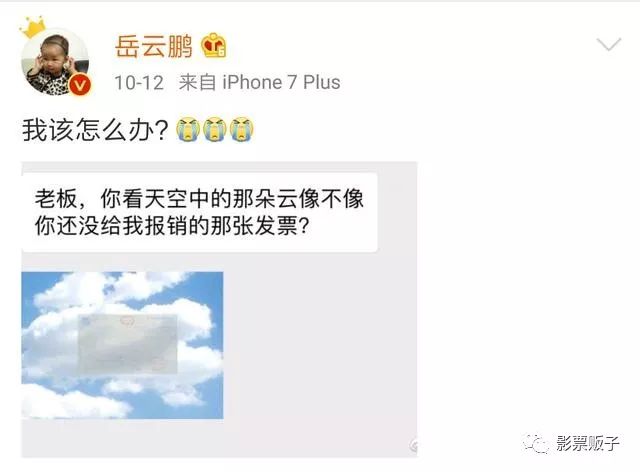This screenshot has height=472, width=640.
Task: Click the 影票贩子 watermark text
Action: pyautogui.click(x=587, y=443)
